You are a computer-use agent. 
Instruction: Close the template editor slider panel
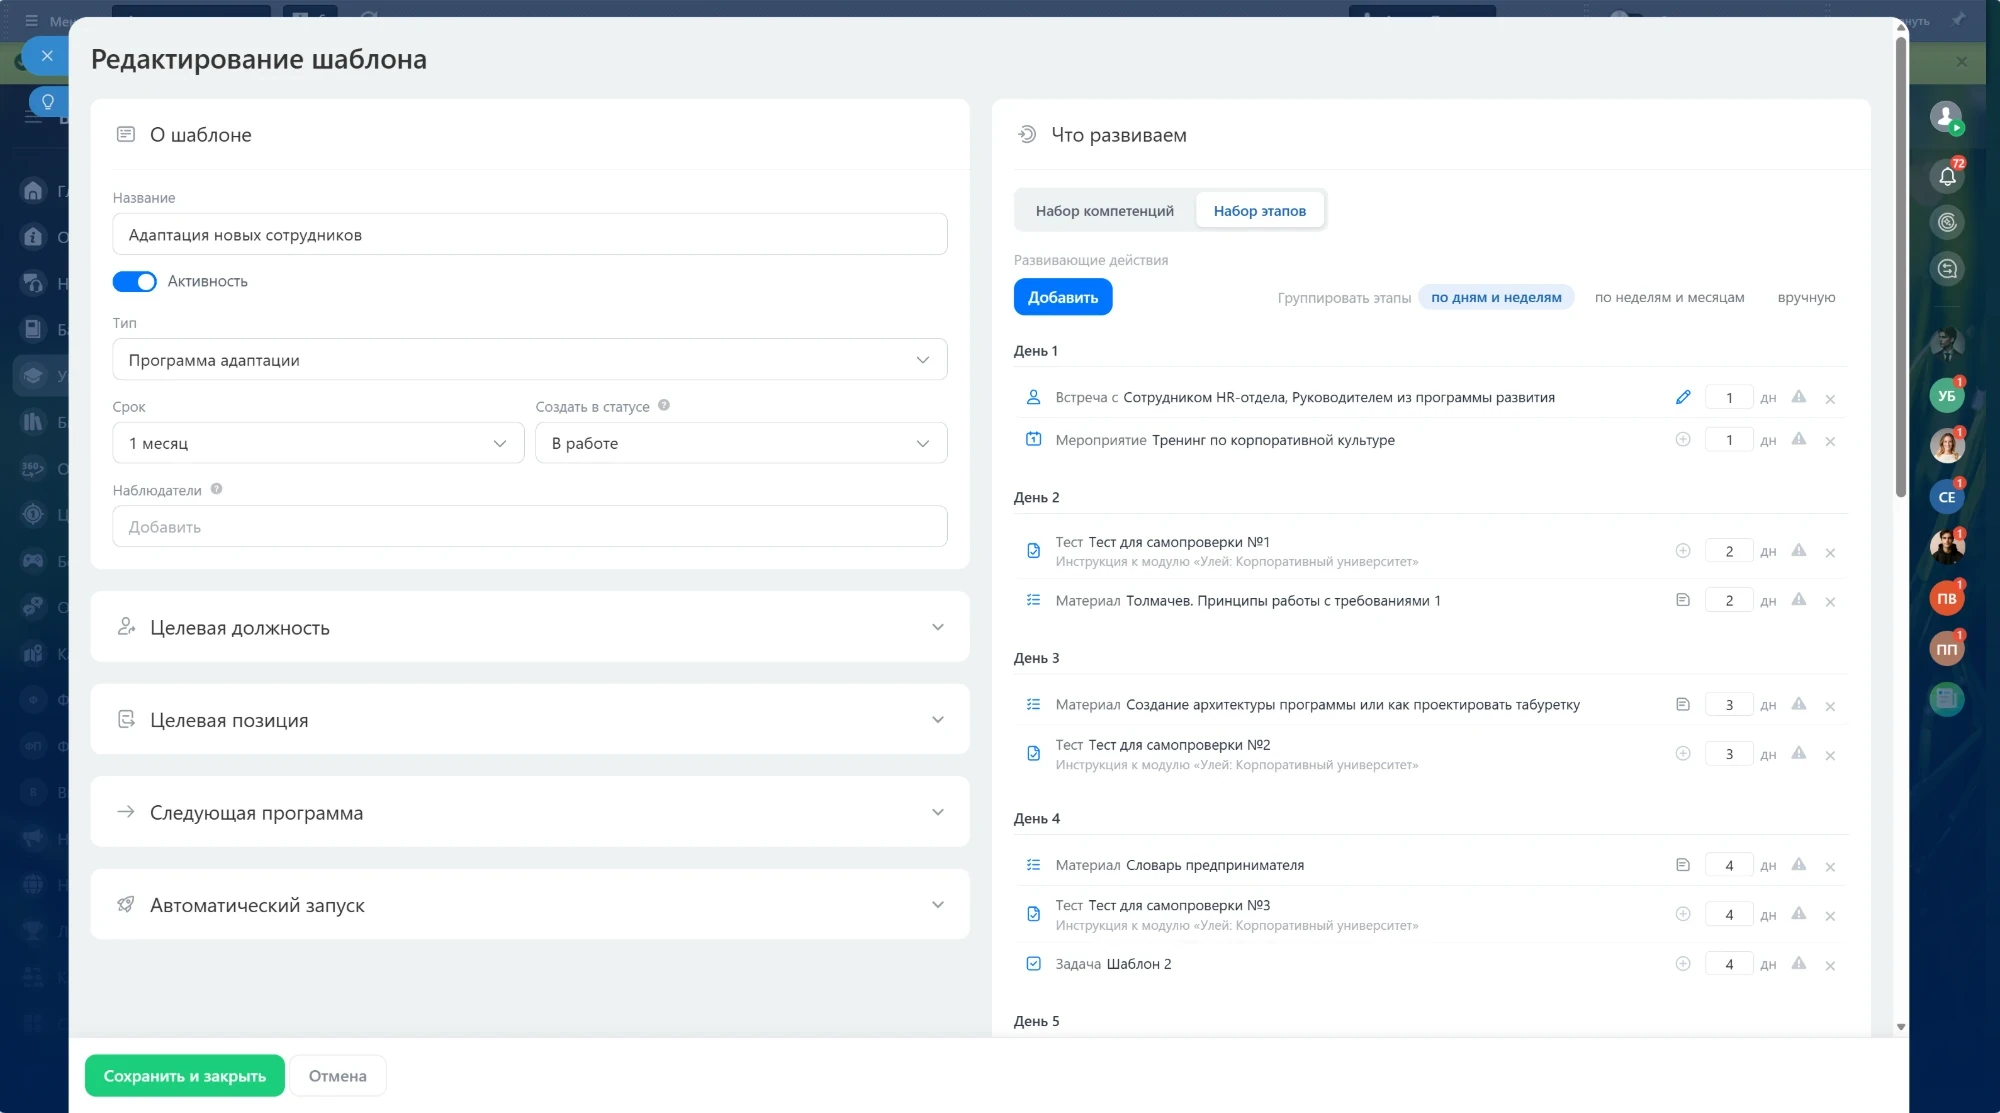46,56
